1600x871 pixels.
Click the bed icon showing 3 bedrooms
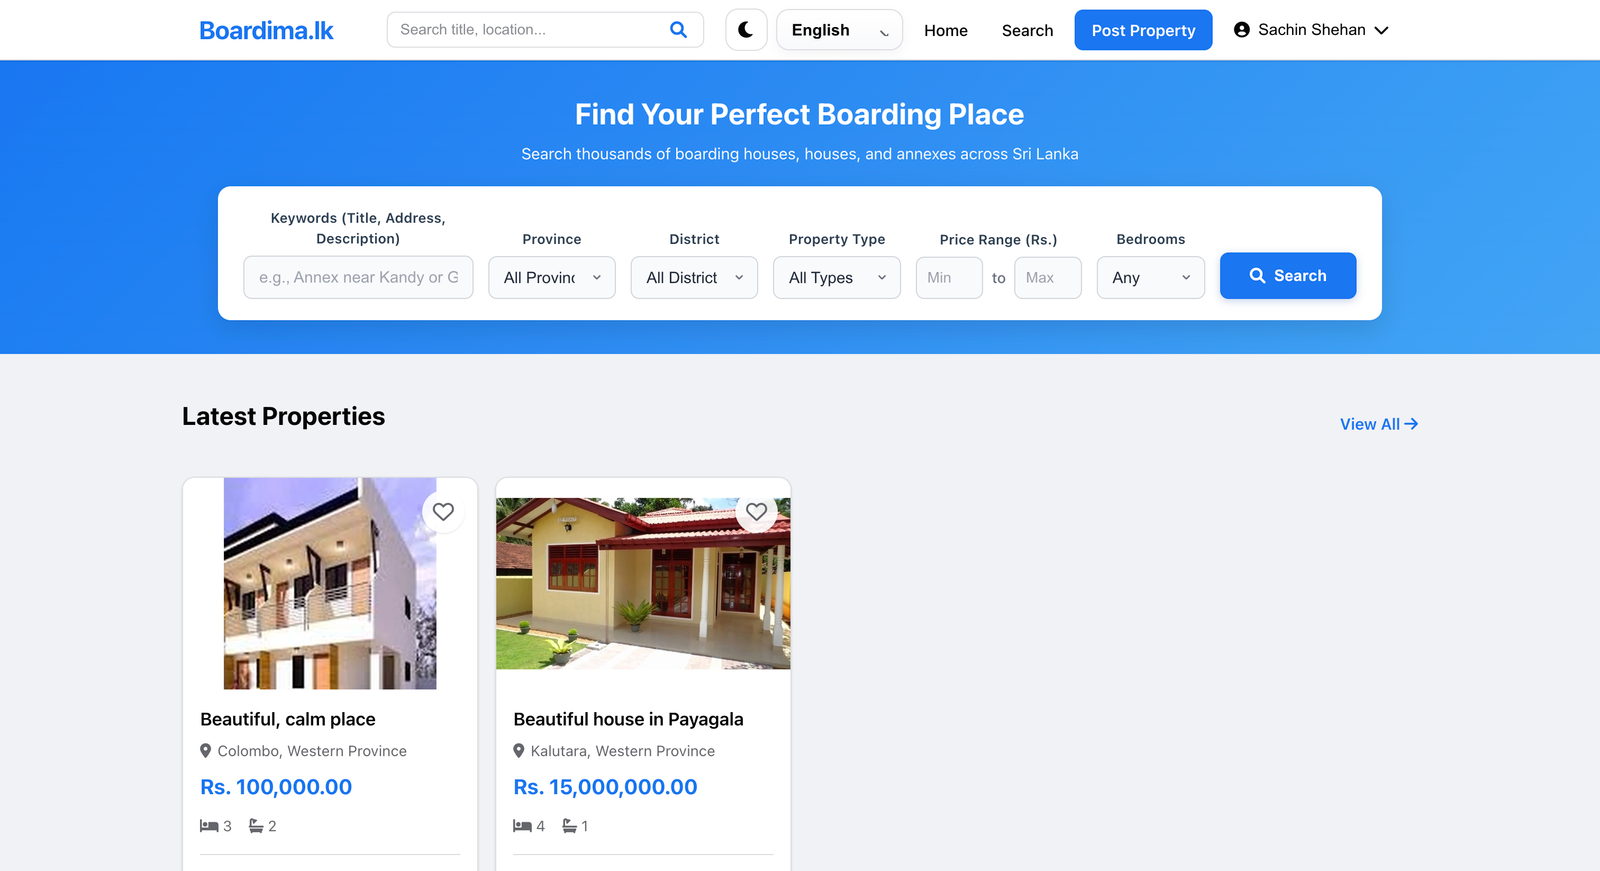click(209, 826)
